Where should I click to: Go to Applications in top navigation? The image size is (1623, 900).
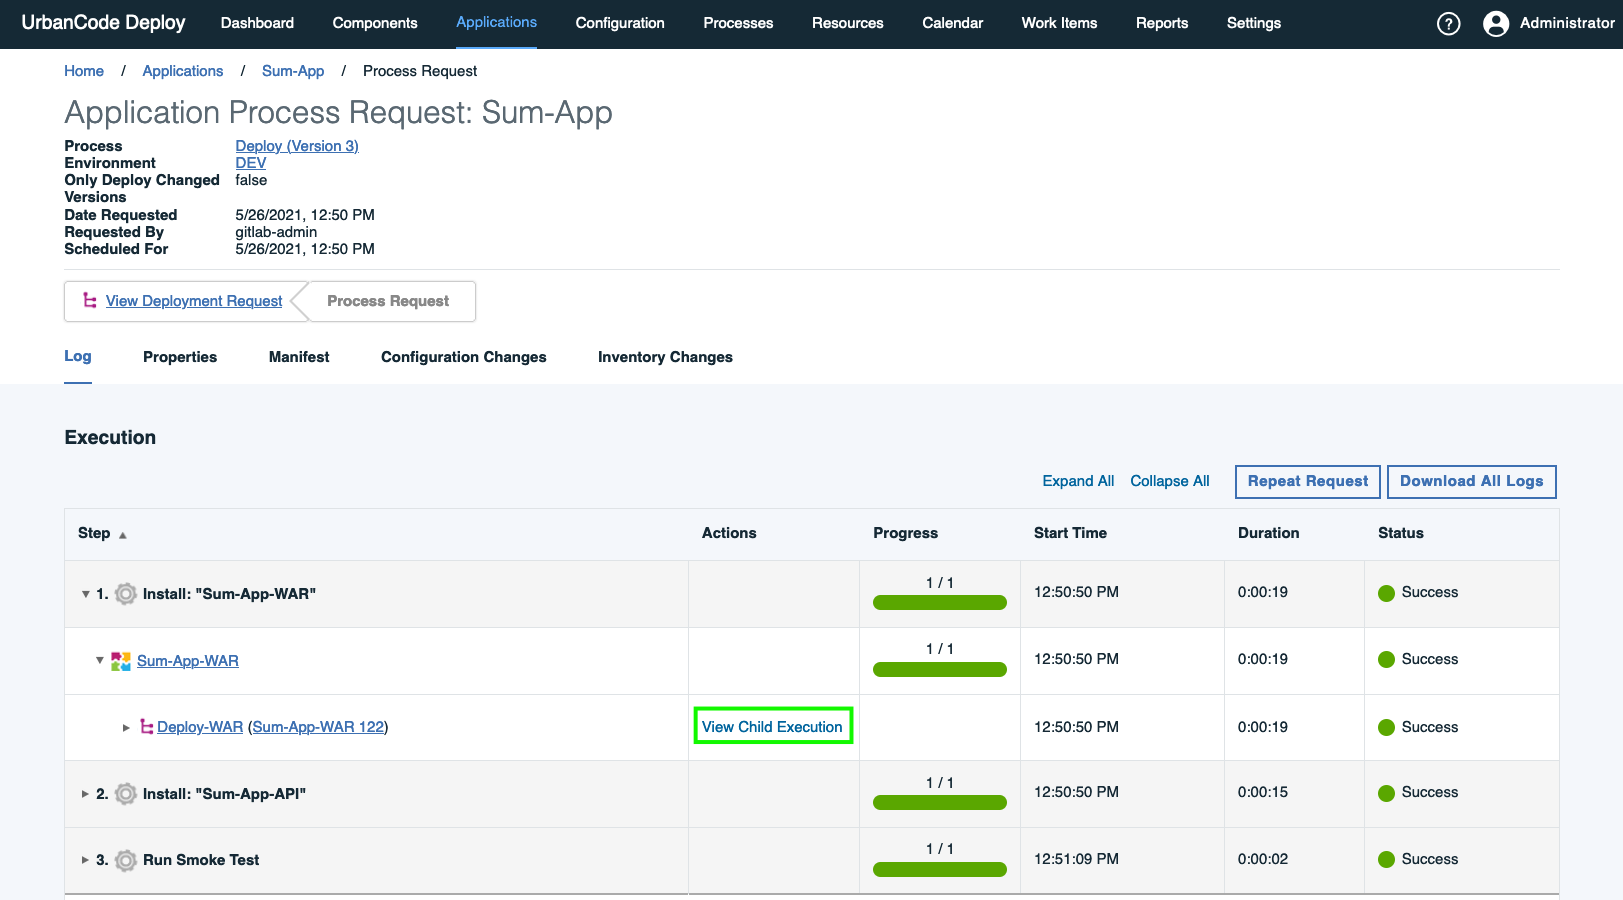(496, 22)
